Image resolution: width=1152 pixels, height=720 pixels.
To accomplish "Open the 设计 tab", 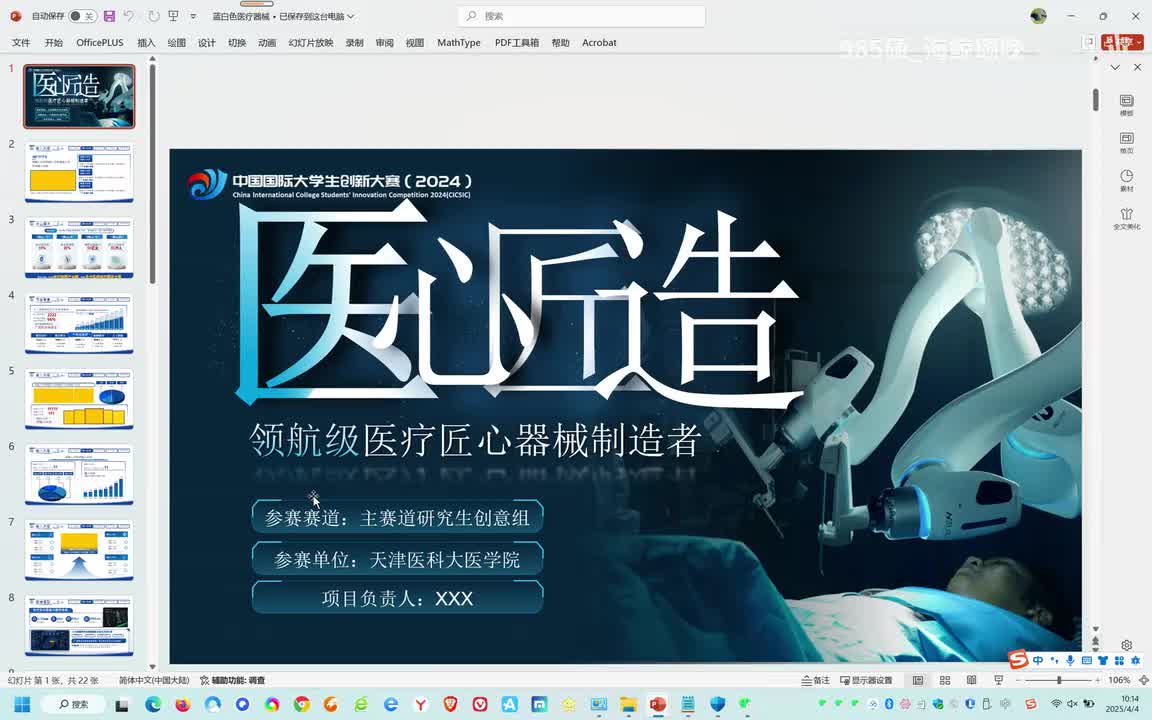I will click(206, 43).
